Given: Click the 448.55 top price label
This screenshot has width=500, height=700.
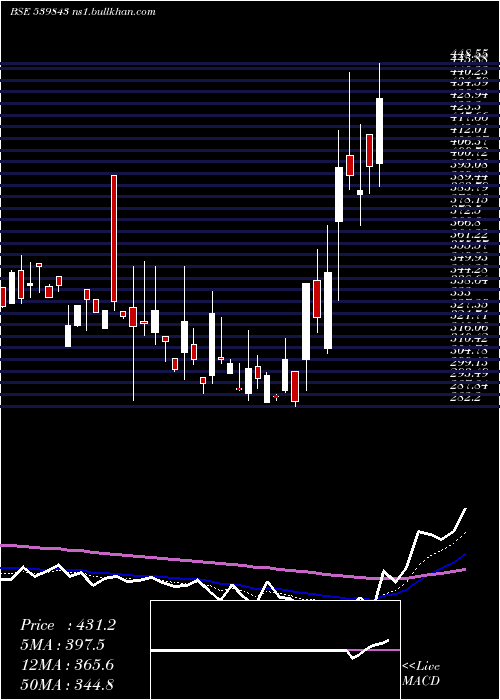Looking at the screenshot, I should coord(469,55).
